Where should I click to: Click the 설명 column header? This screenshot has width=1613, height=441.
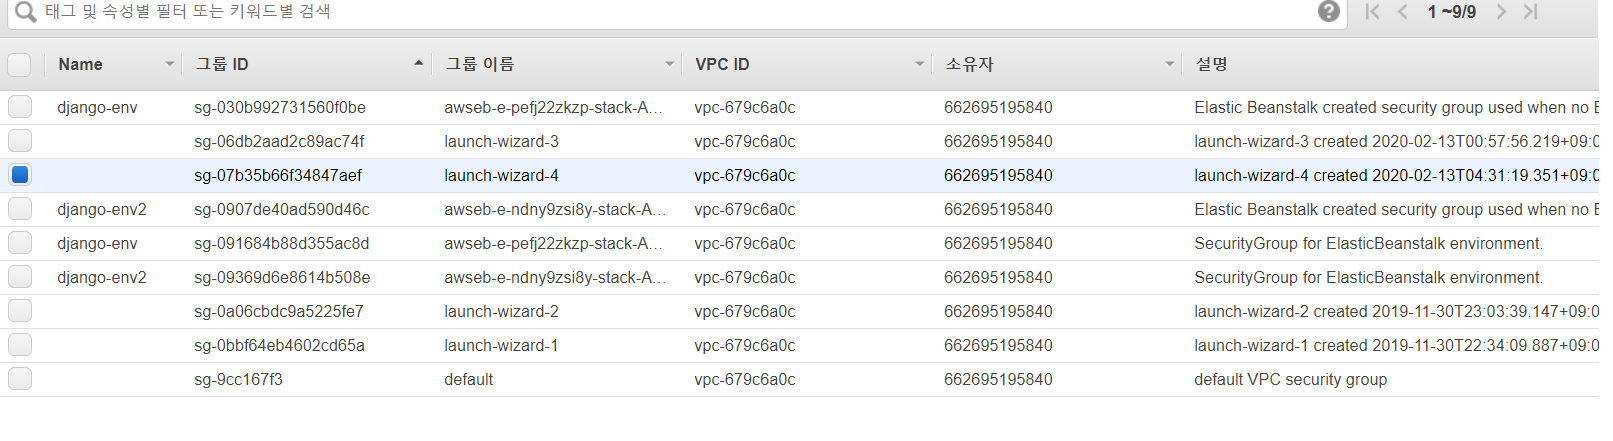[x=1211, y=64]
